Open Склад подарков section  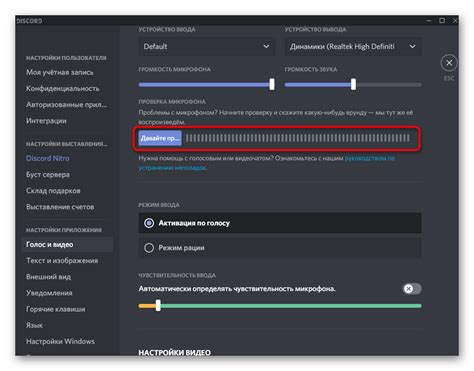coord(53,191)
